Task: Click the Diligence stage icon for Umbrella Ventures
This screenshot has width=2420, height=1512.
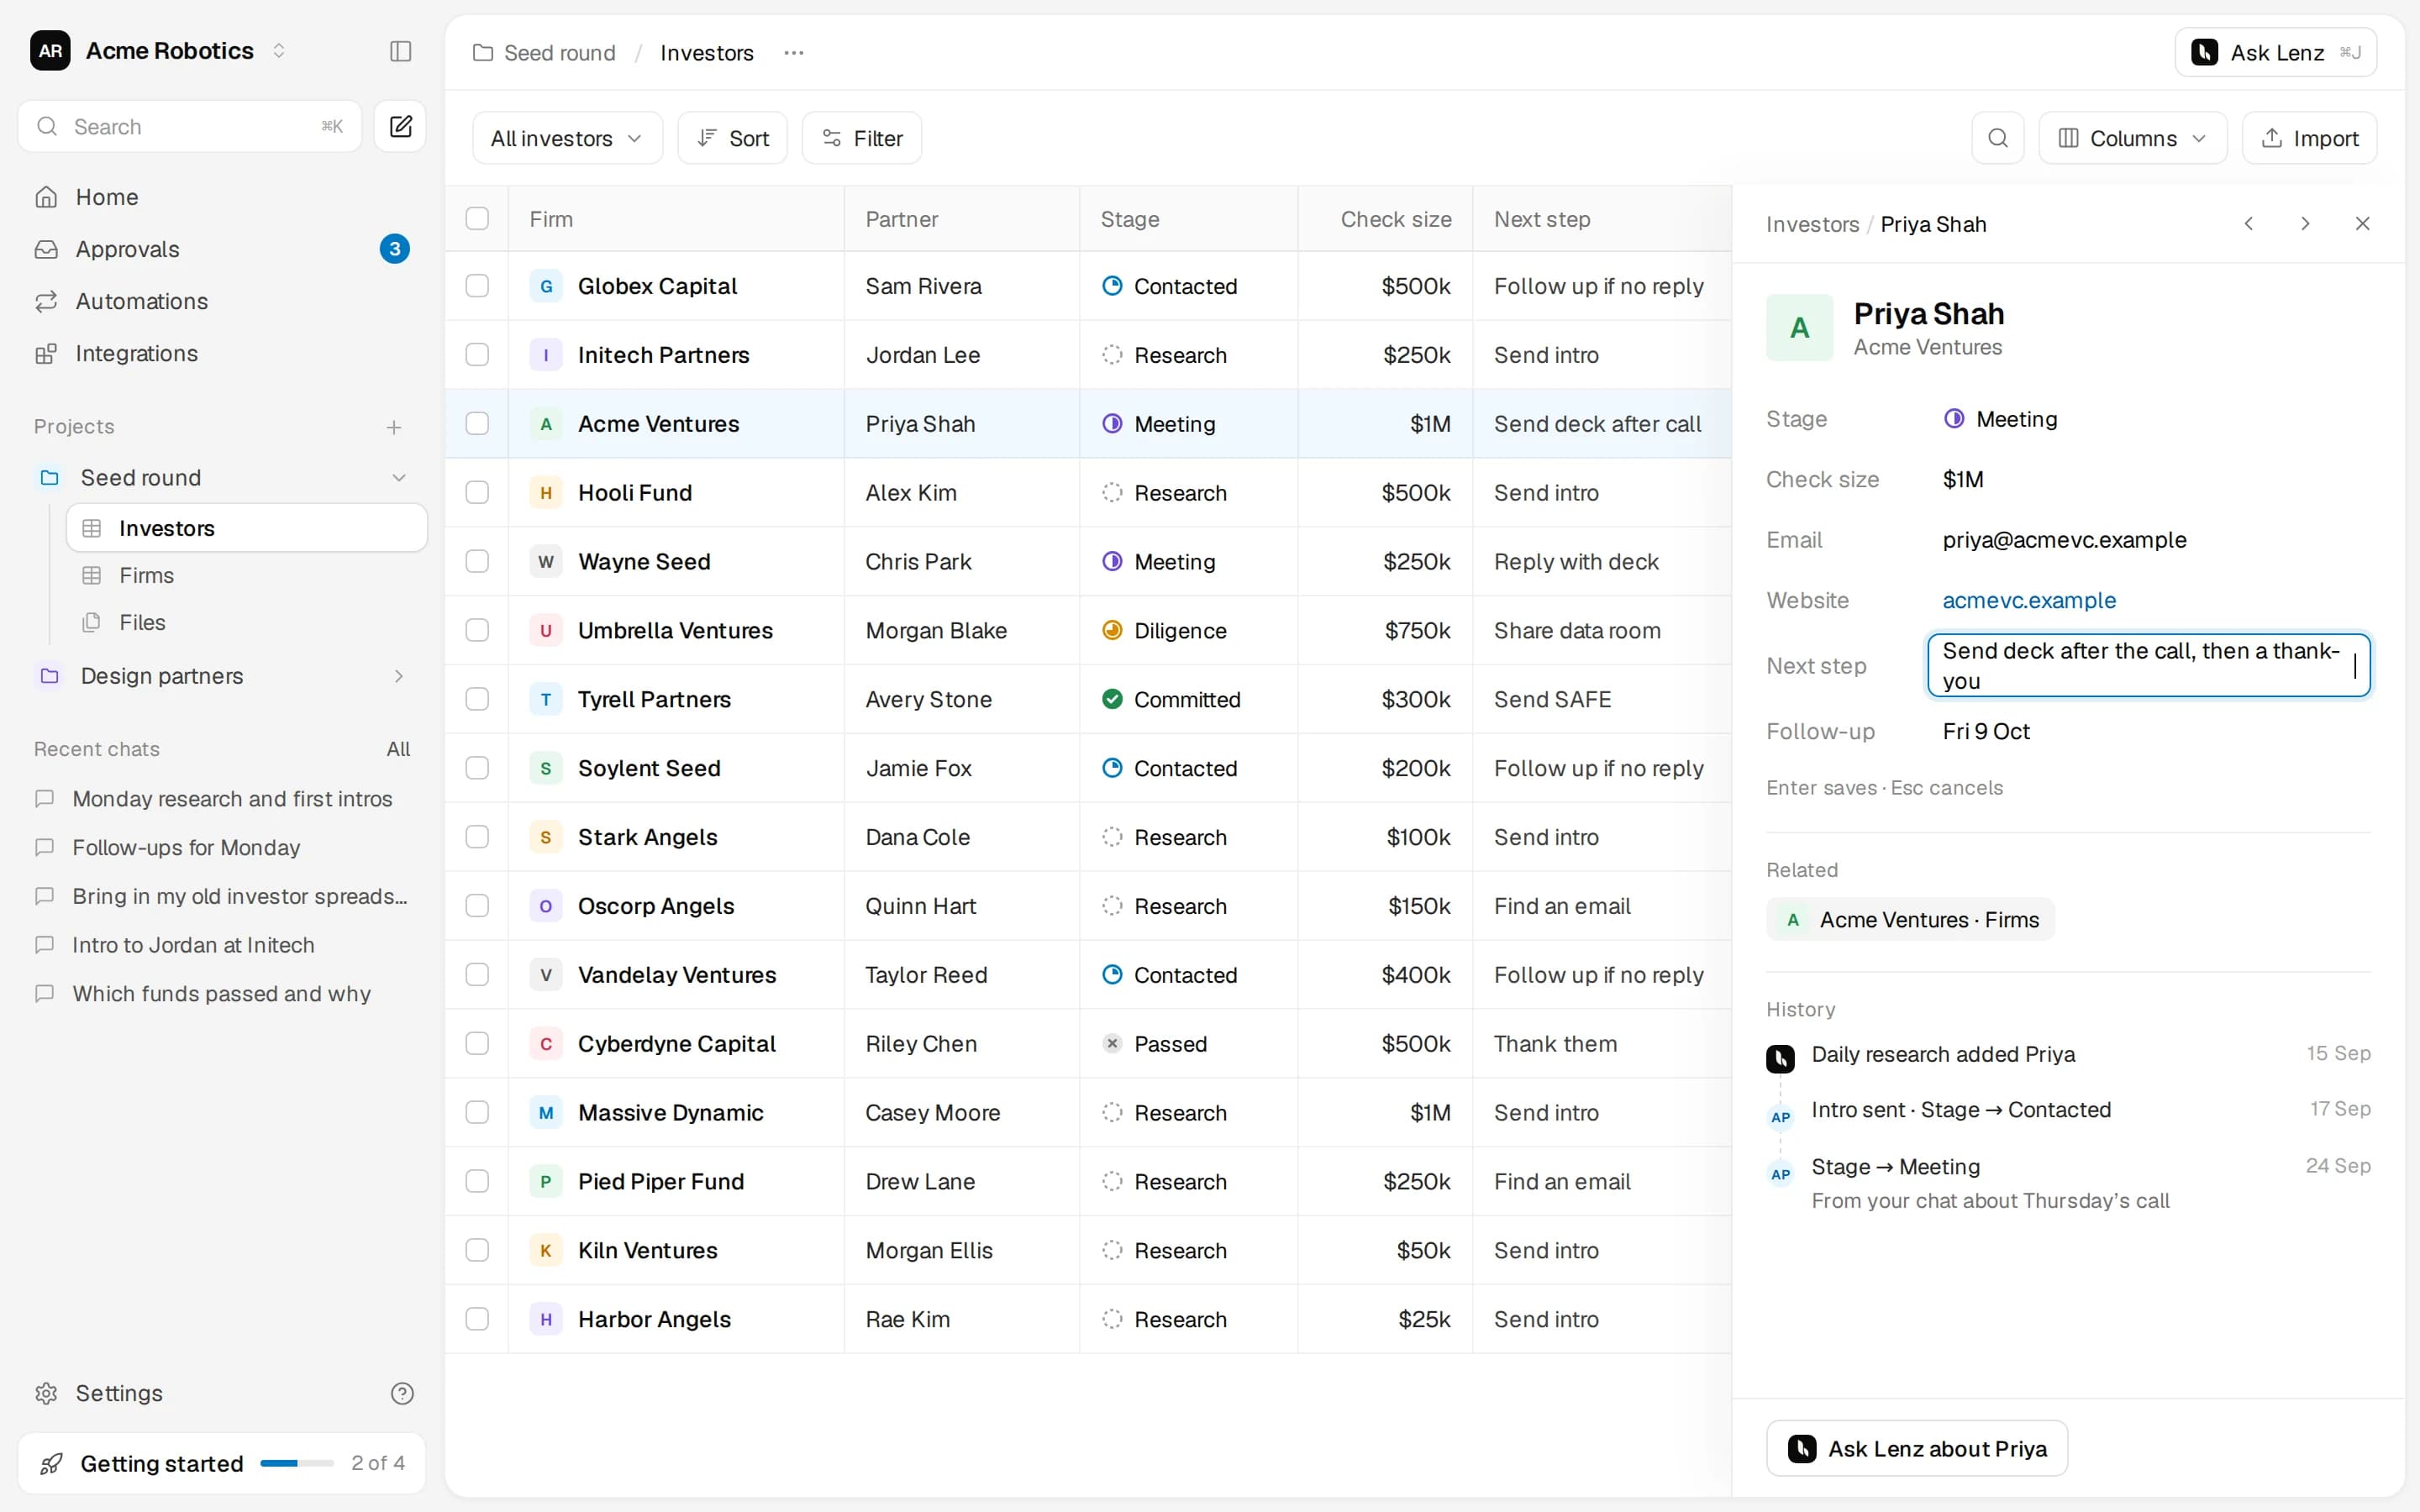Action: [x=1112, y=630]
